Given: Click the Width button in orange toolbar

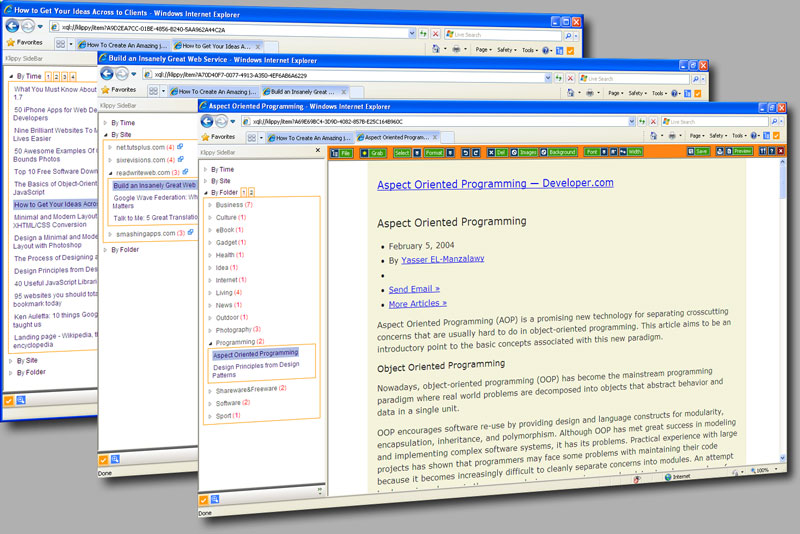Looking at the screenshot, I should click(x=631, y=151).
